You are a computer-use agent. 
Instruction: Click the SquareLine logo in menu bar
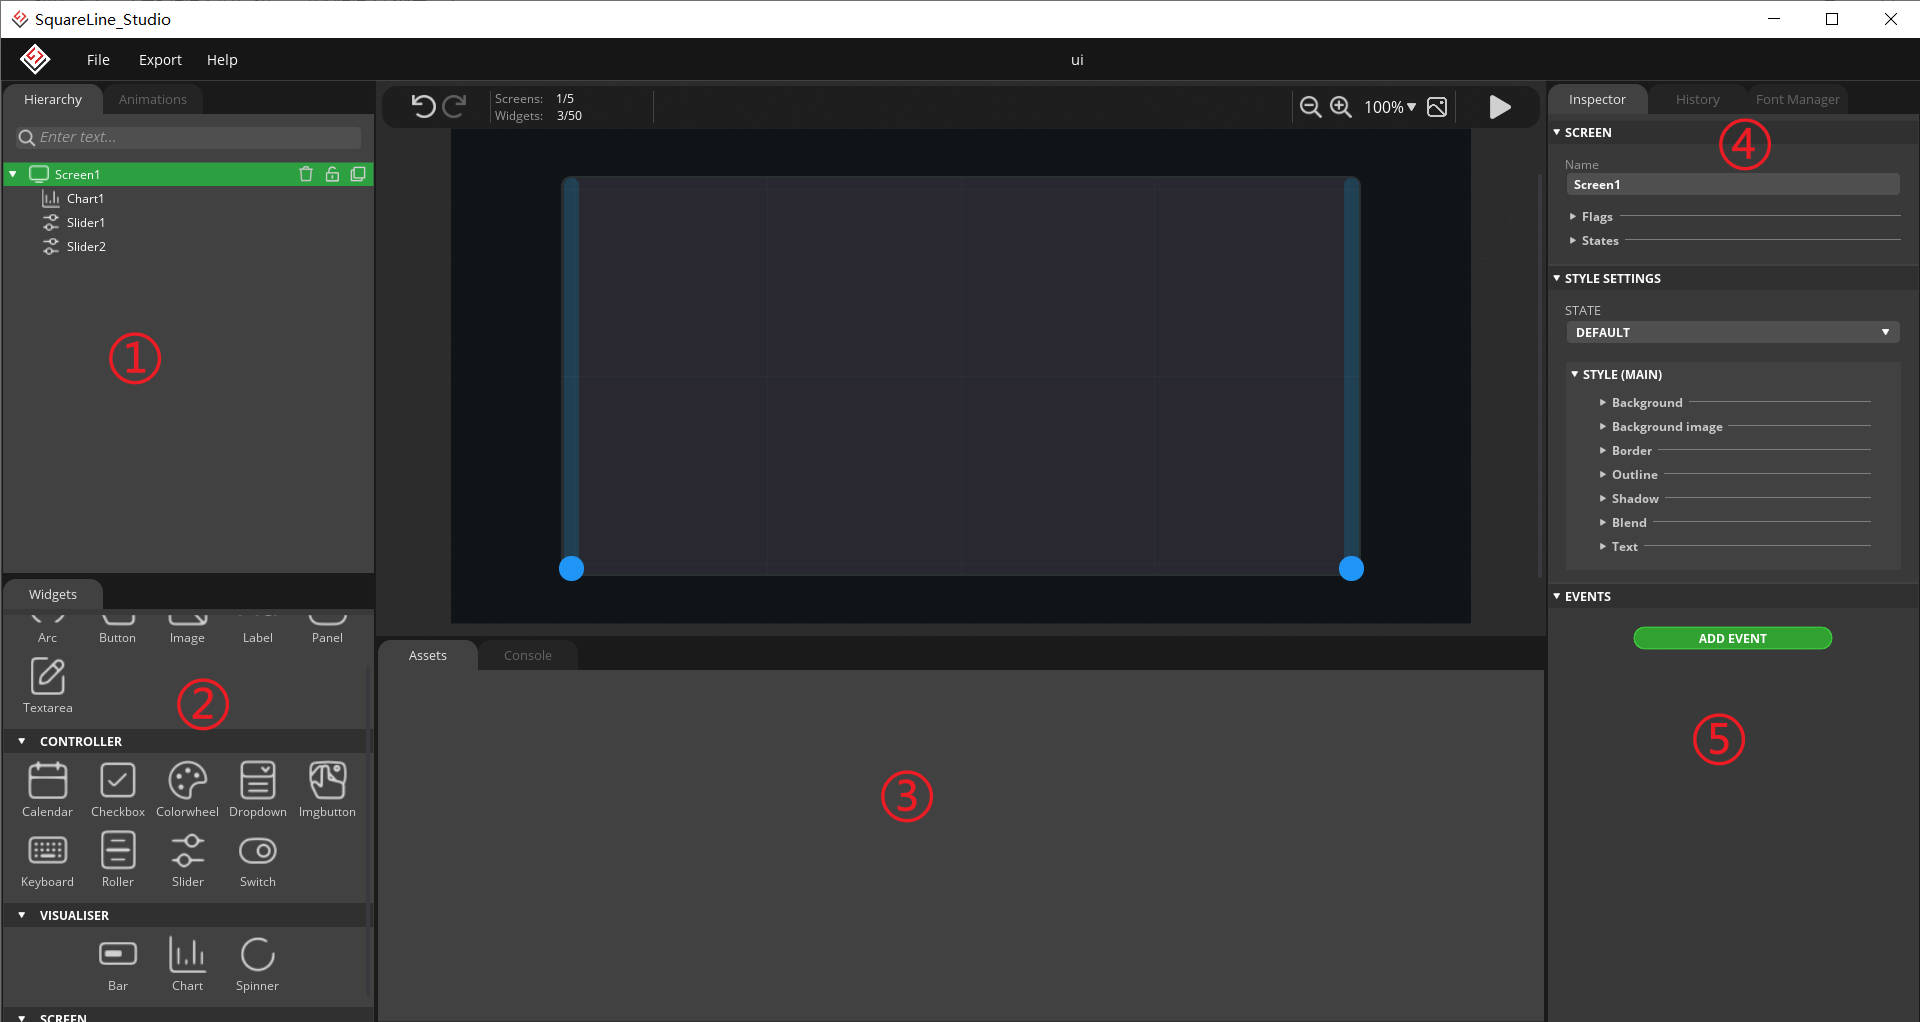pos(35,59)
